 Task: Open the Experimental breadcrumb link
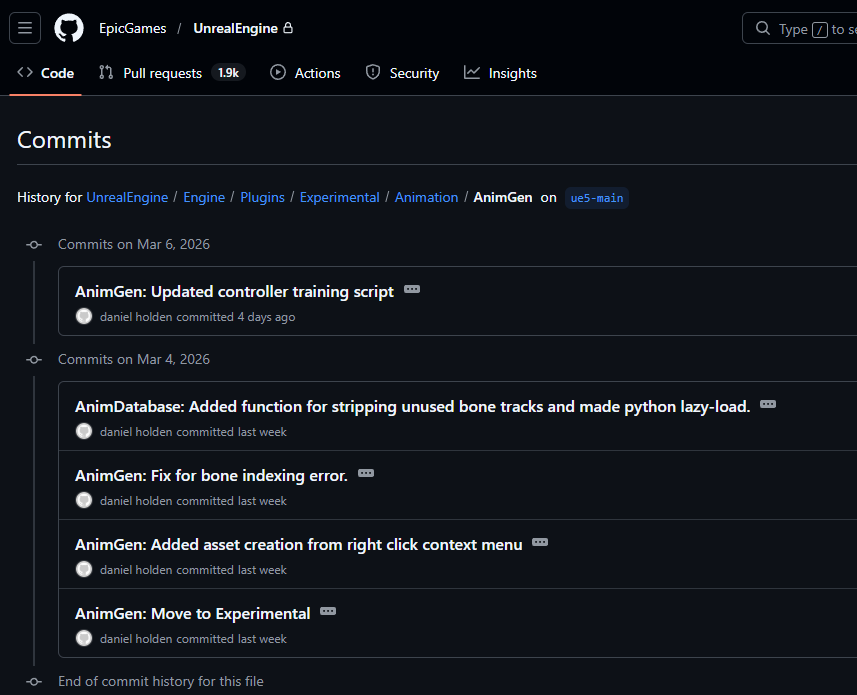(x=339, y=197)
